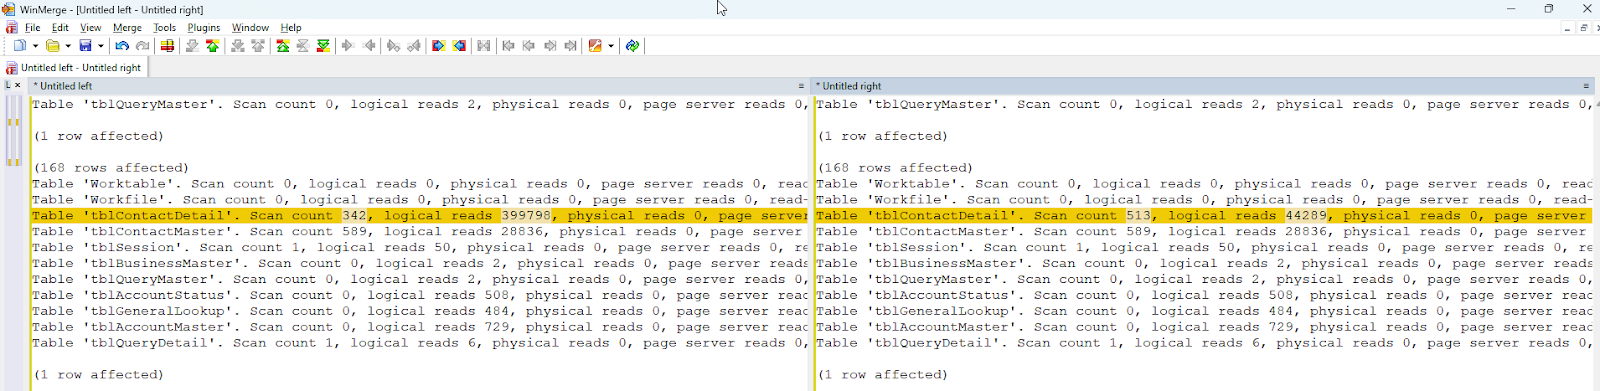Open the left pane header menu icon
The width and height of the screenshot is (1600, 391).
point(801,86)
